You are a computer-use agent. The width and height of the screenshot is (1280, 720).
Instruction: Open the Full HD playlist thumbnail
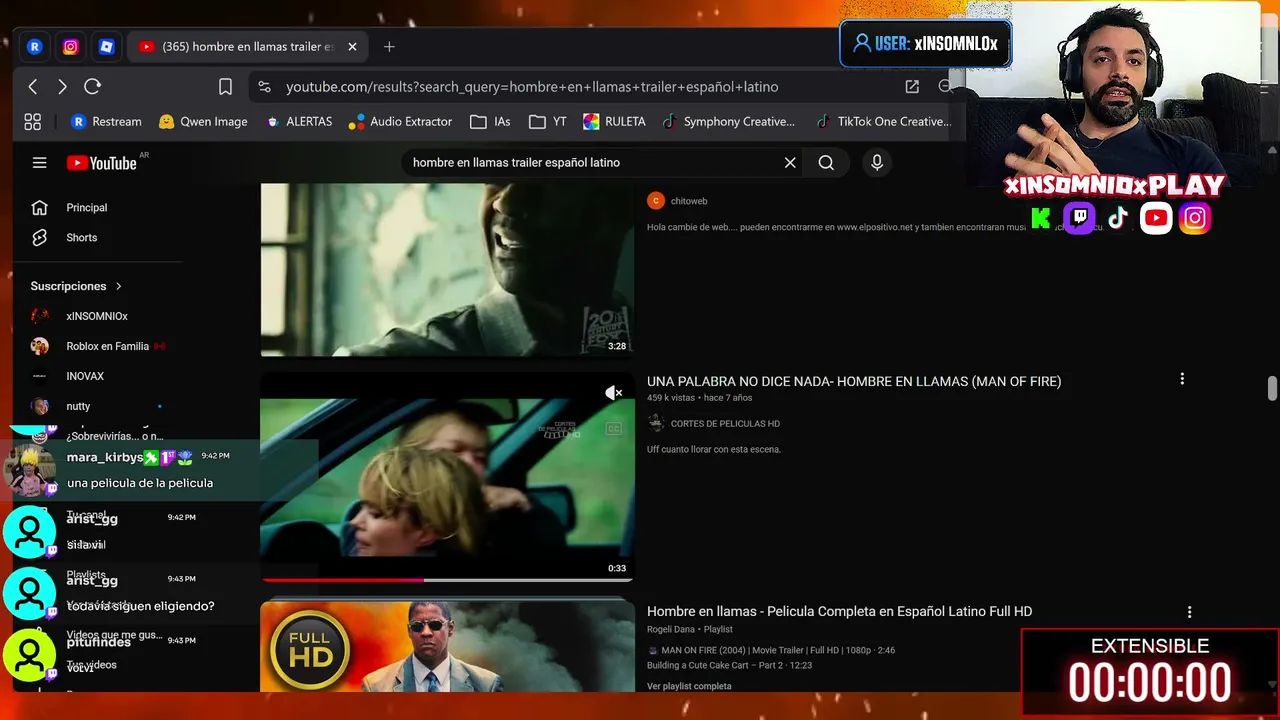pyautogui.click(x=447, y=646)
